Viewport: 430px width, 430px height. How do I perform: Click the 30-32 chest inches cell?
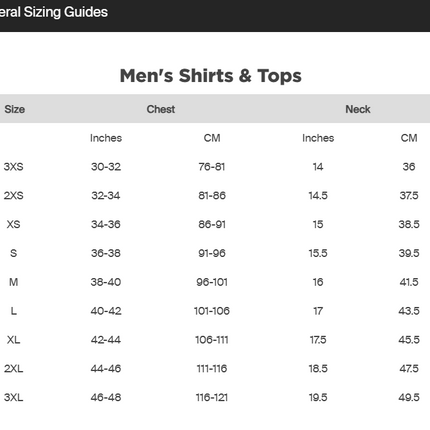(106, 167)
